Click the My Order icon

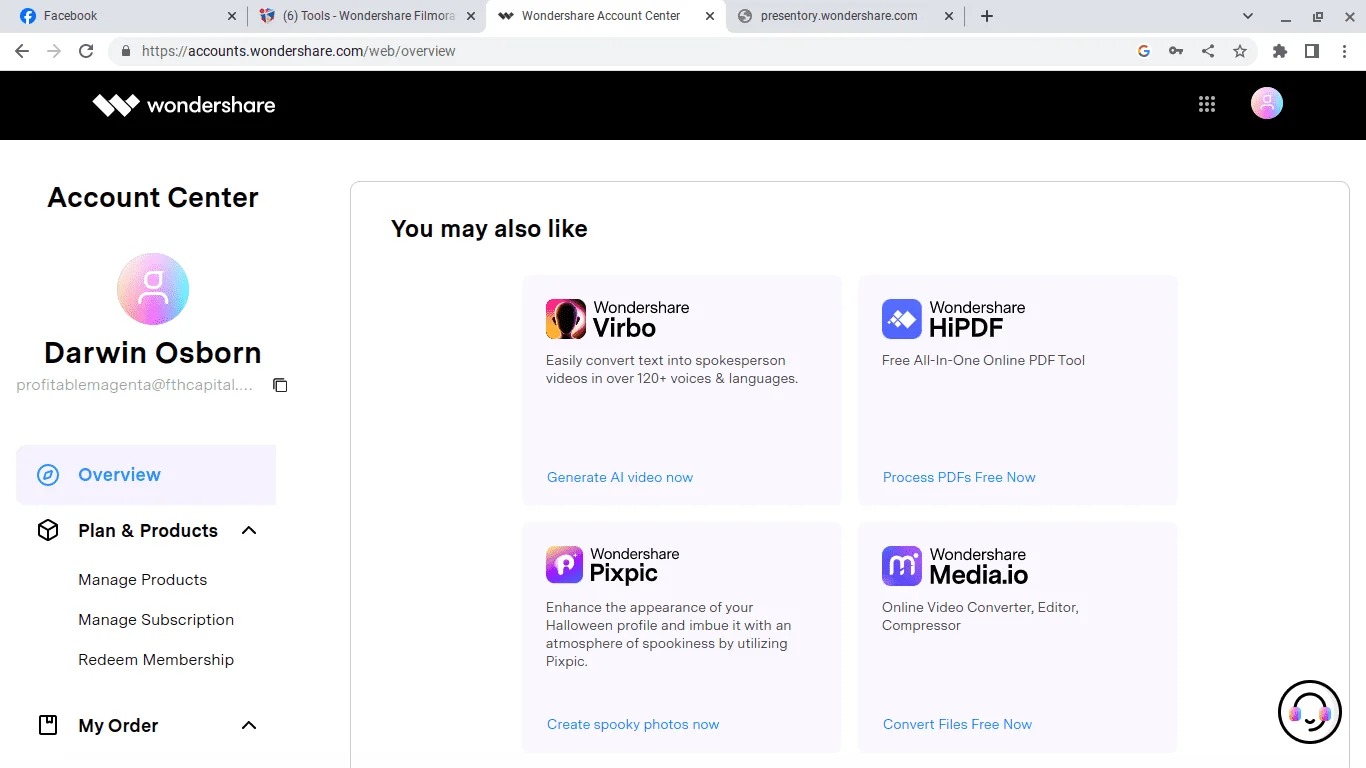48,725
